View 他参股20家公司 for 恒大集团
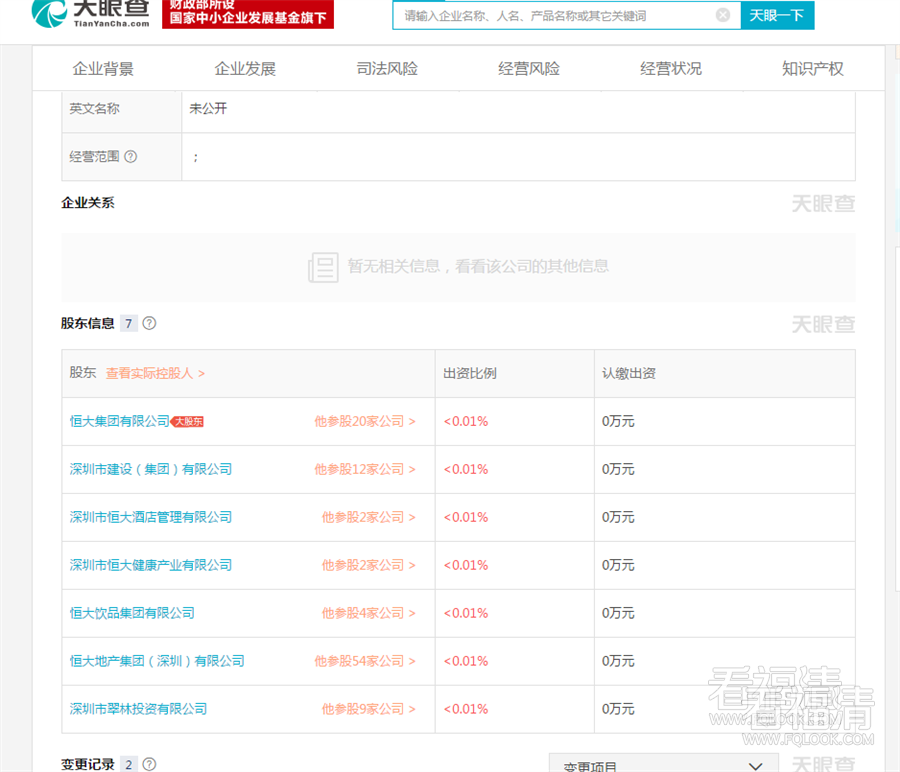Screen dimensions: 900x772 pyautogui.click(x=364, y=421)
